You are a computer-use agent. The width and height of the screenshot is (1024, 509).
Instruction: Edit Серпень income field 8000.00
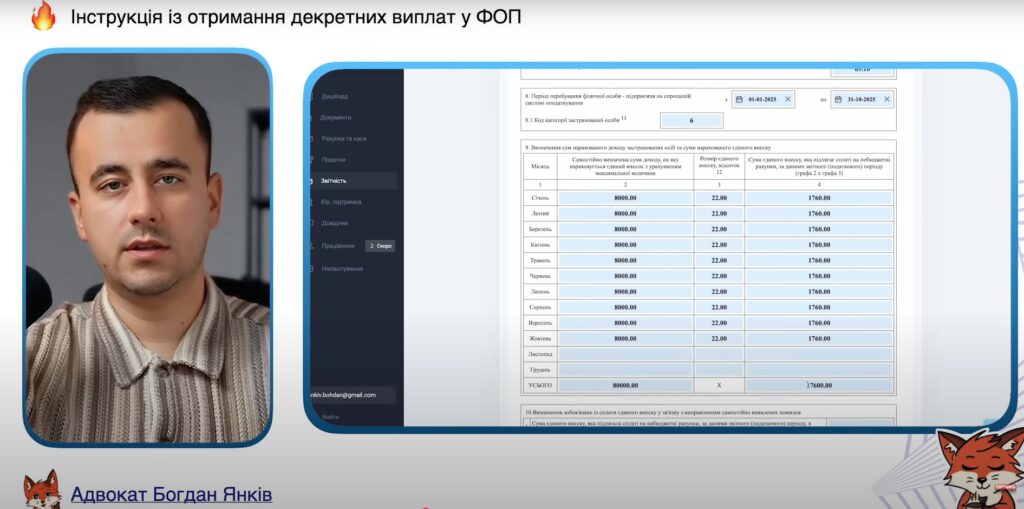(625, 307)
